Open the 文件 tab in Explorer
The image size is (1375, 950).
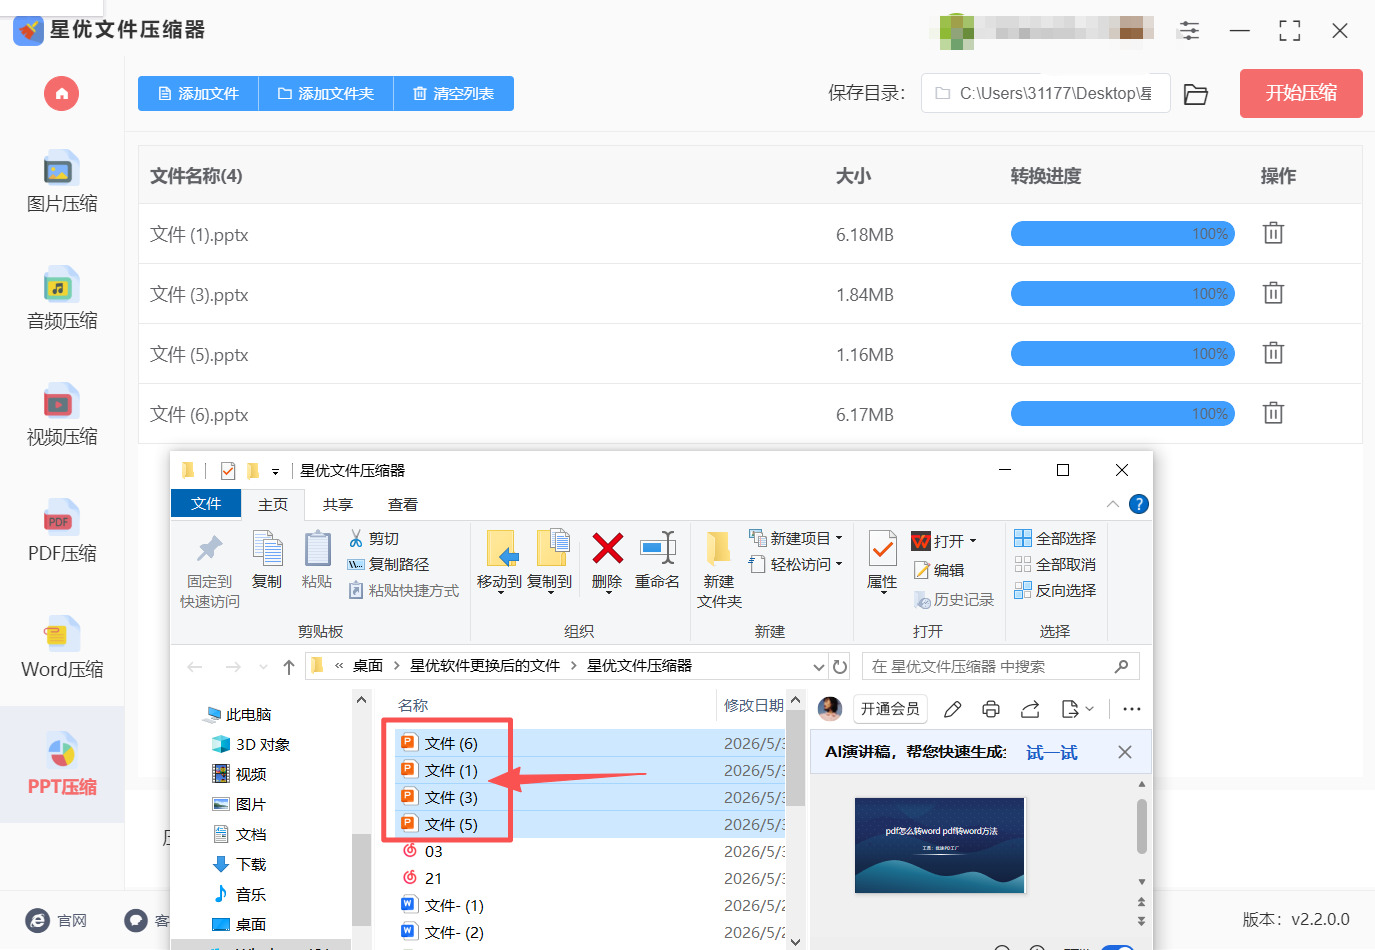point(206,503)
